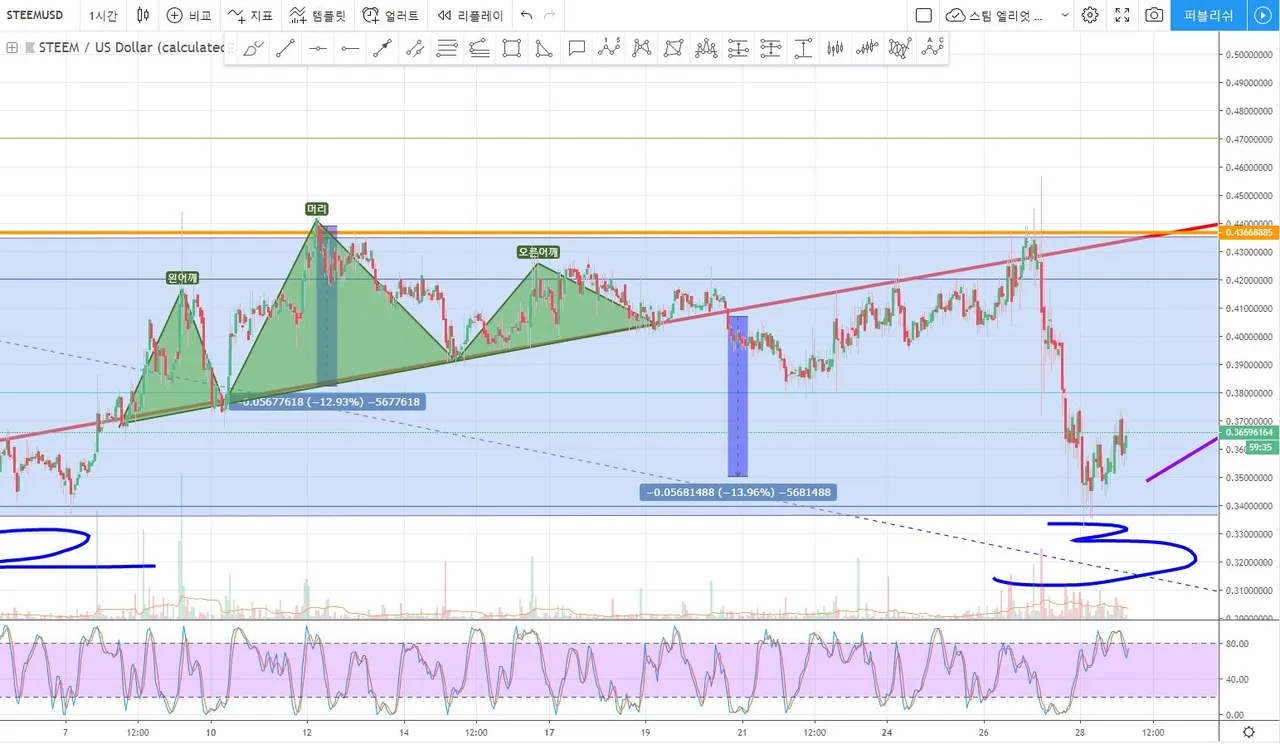Image resolution: width=1280 pixels, height=744 pixels.
Task: Open chart settings gear in top bar
Action: [x=1090, y=15]
